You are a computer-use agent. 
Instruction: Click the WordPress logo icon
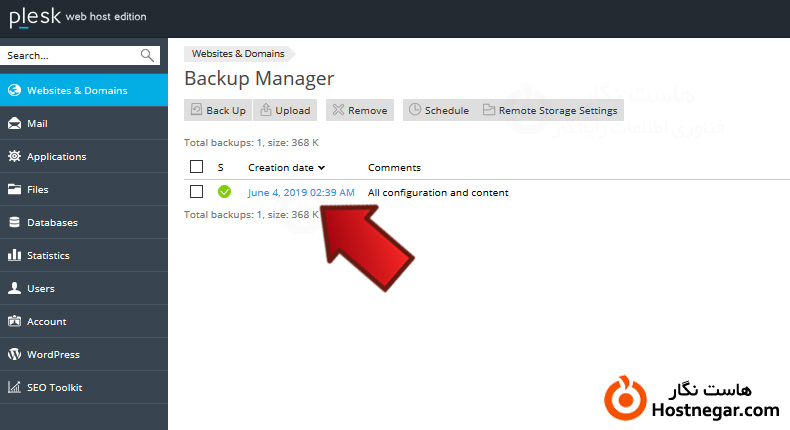coord(14,355)
